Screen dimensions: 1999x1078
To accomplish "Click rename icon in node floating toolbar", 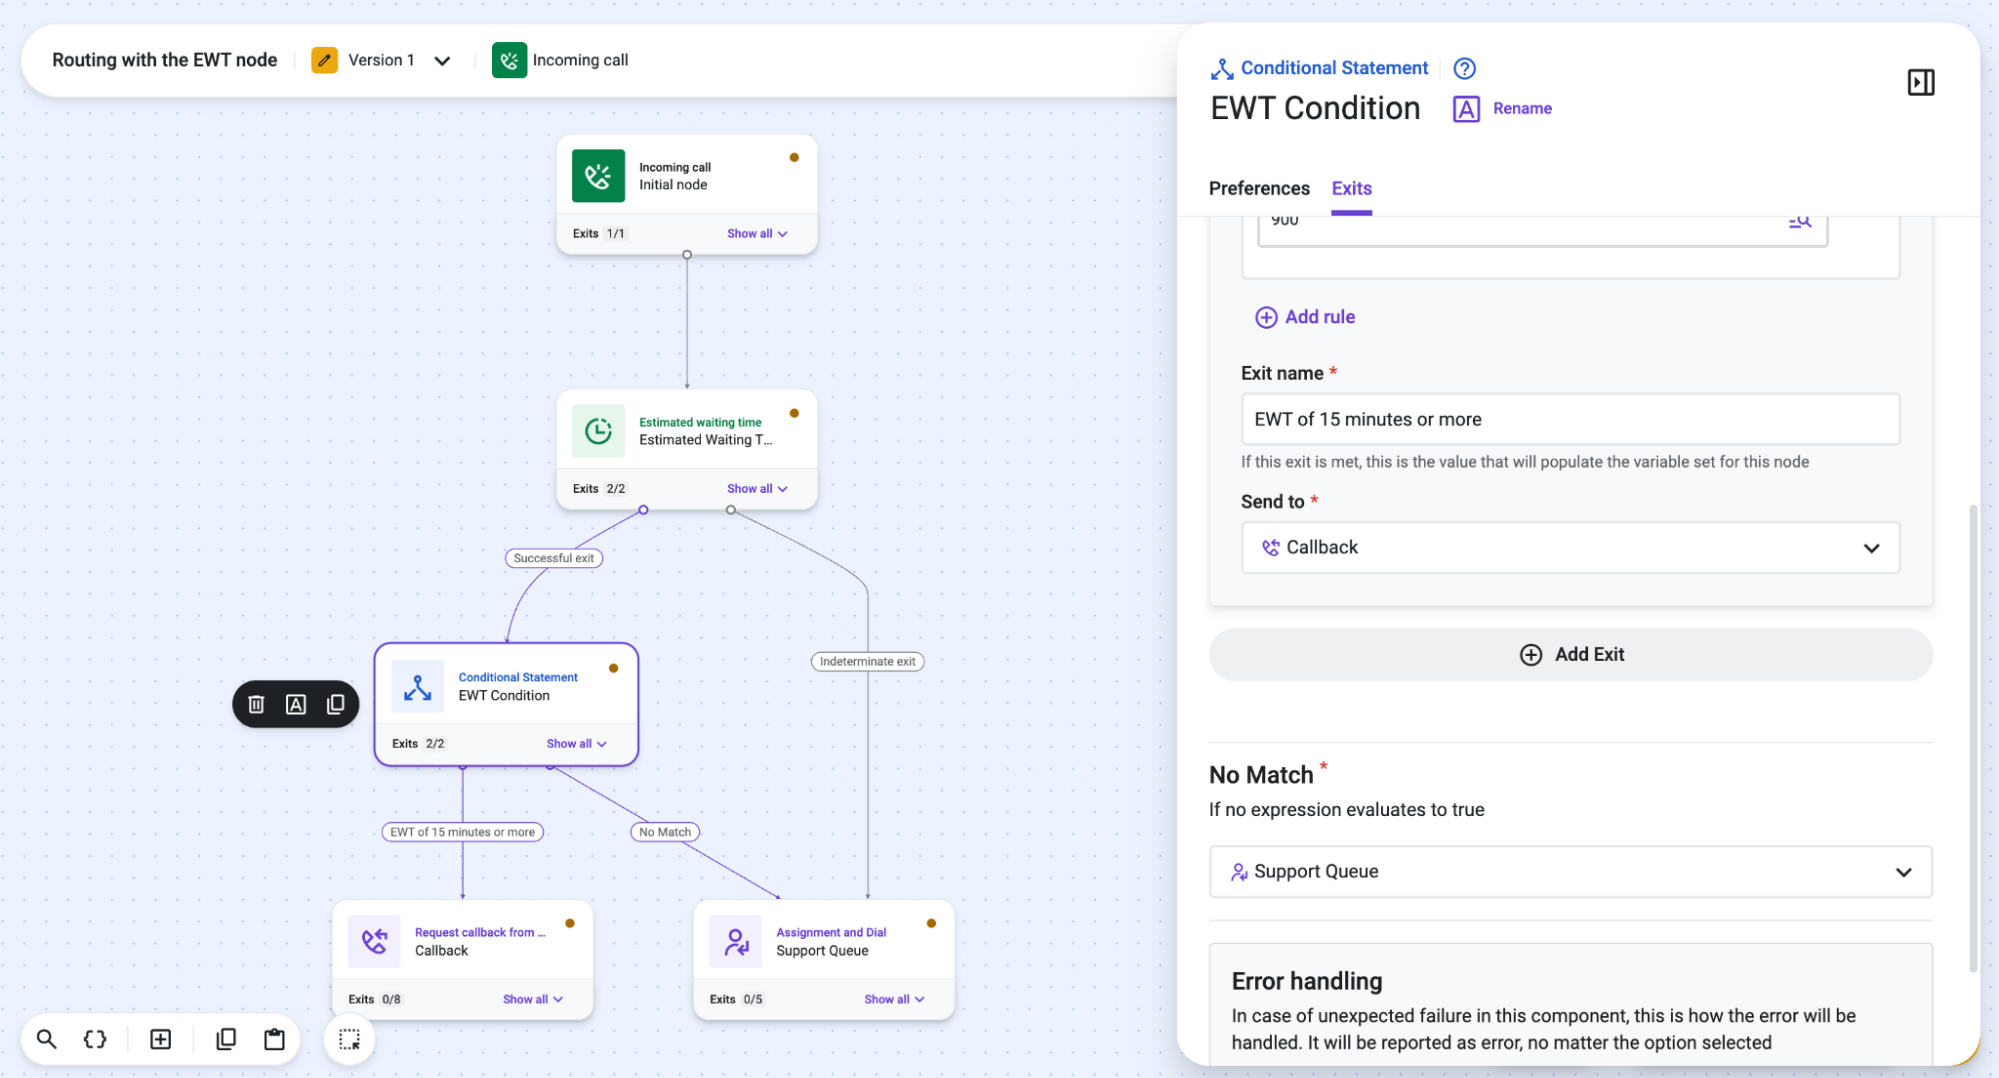I will tap(296, 704).
